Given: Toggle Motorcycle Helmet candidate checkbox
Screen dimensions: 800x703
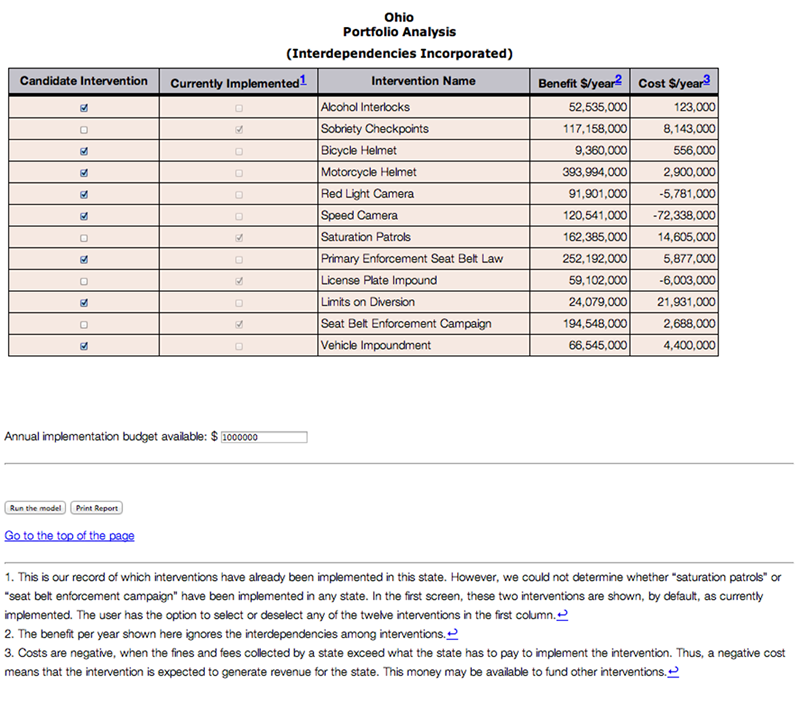Looking at the screenshot, I should [x=84, y=172].
